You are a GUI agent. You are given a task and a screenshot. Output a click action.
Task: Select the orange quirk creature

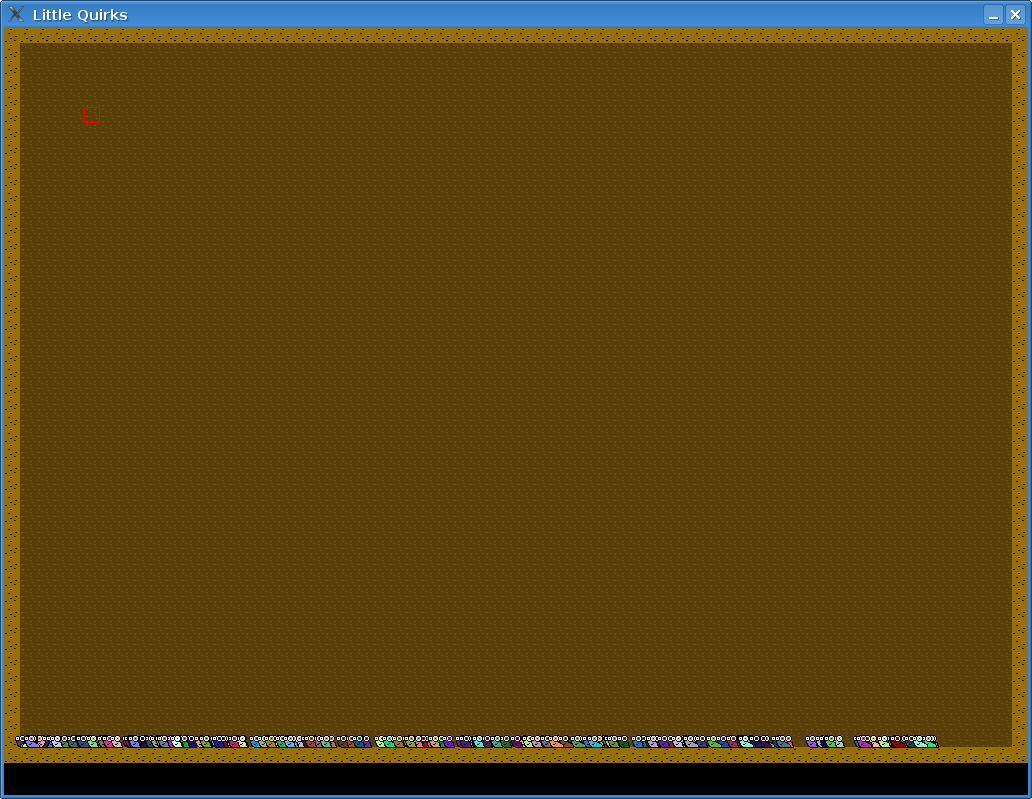[x=557, y=742]
